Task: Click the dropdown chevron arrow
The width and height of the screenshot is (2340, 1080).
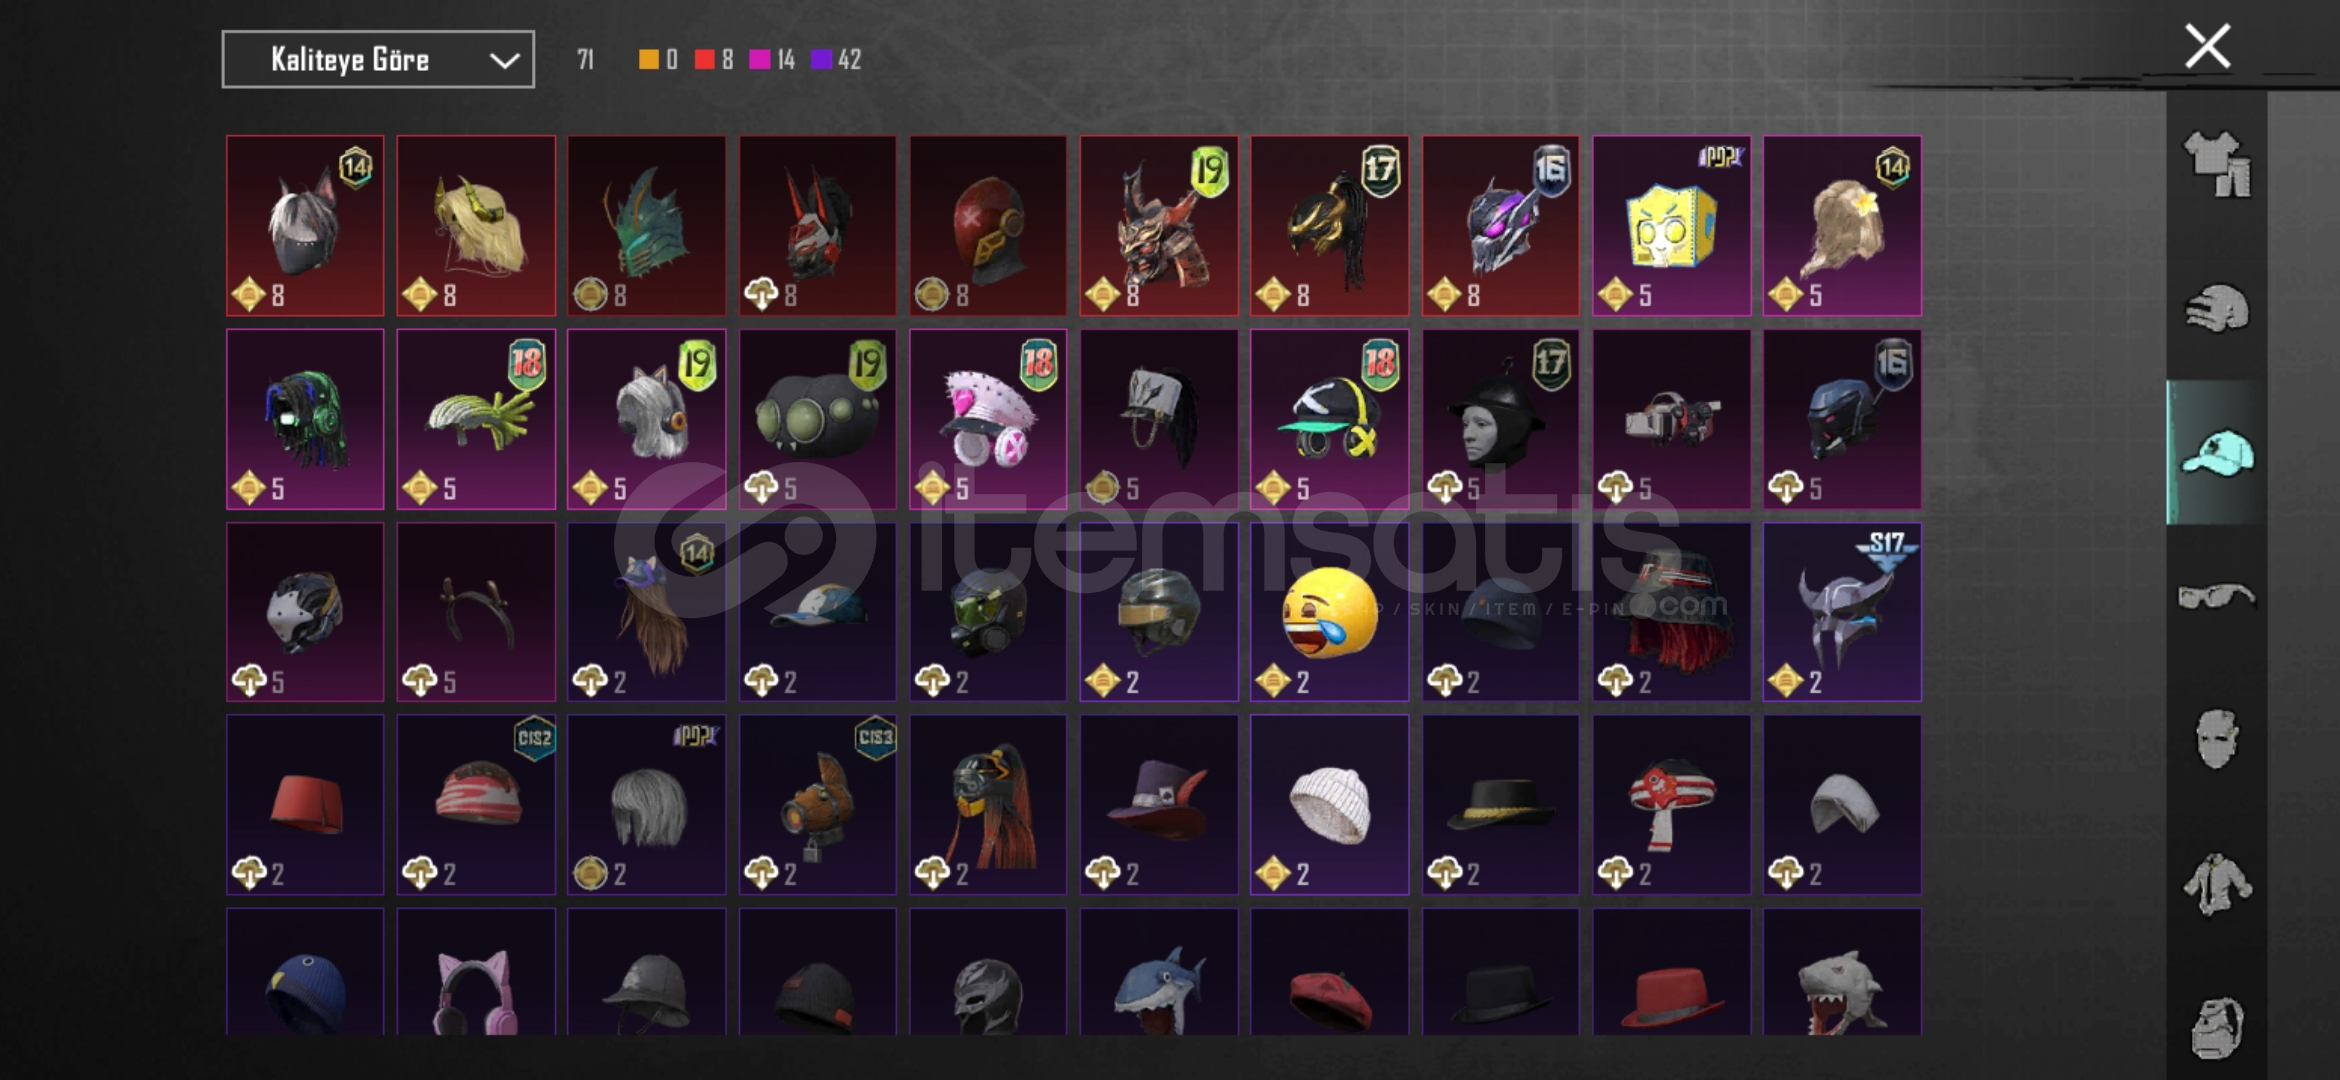Action: click(x=504, y=61)
